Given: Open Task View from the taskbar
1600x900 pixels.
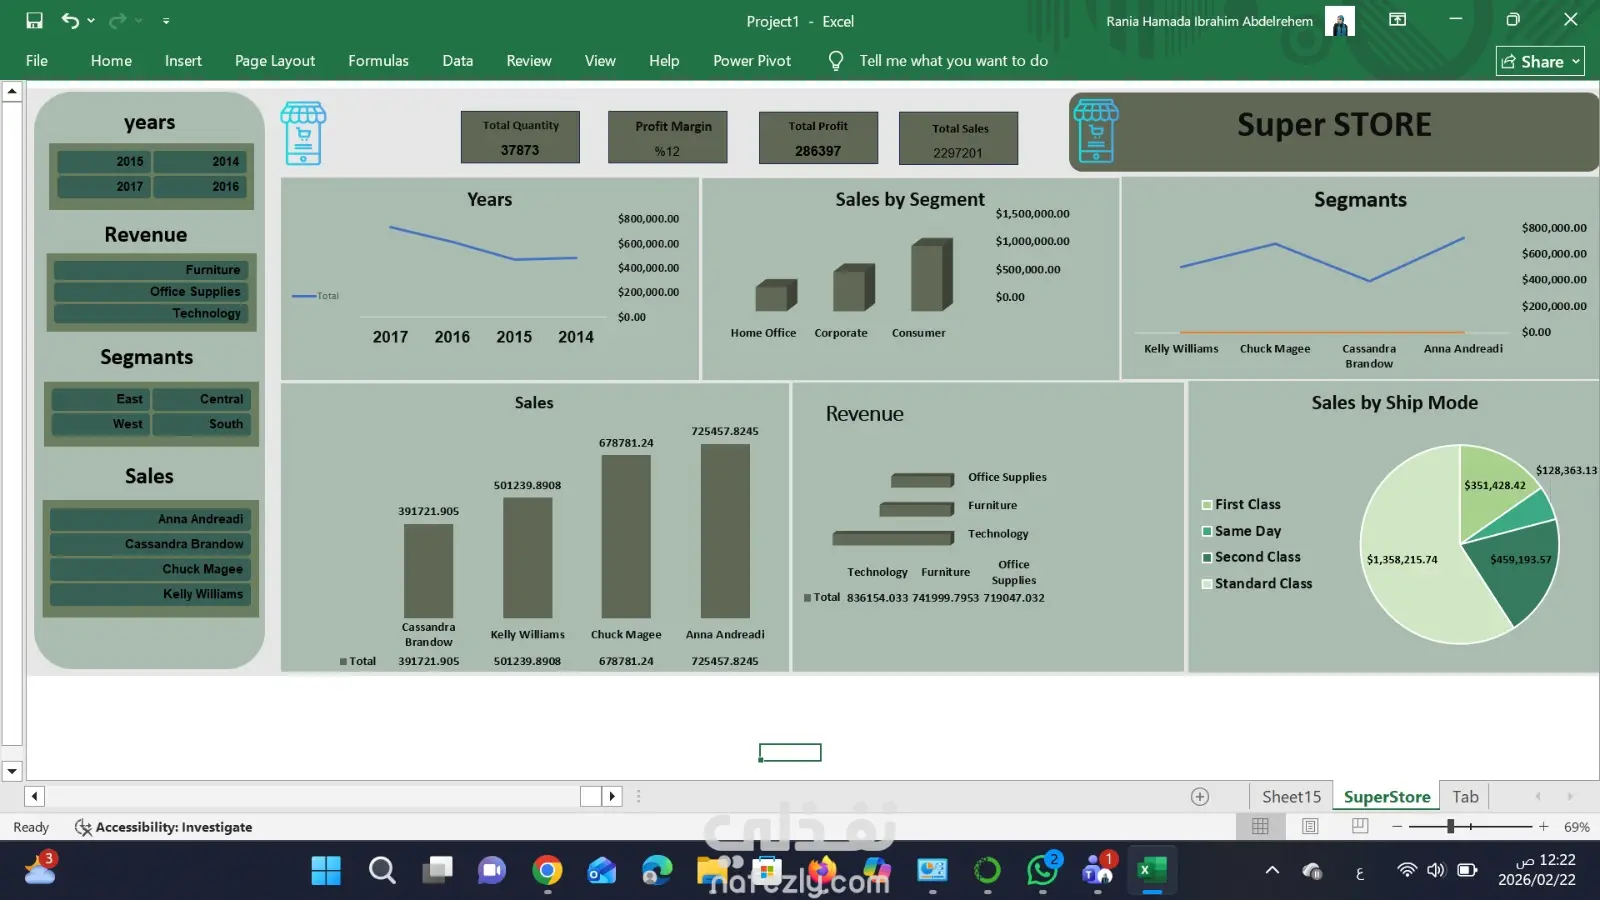Looking at the screenshot, I should (437, 871).
